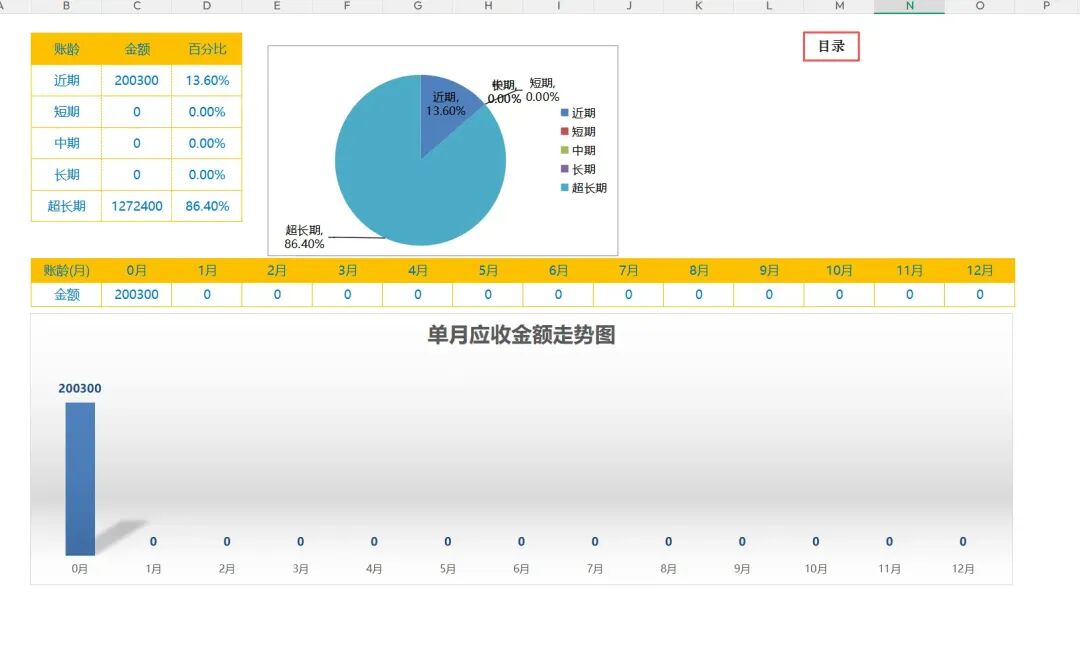Select the 账龄 table header cell
This screenshot has height=652, width=1080.
tap(66, 49)
